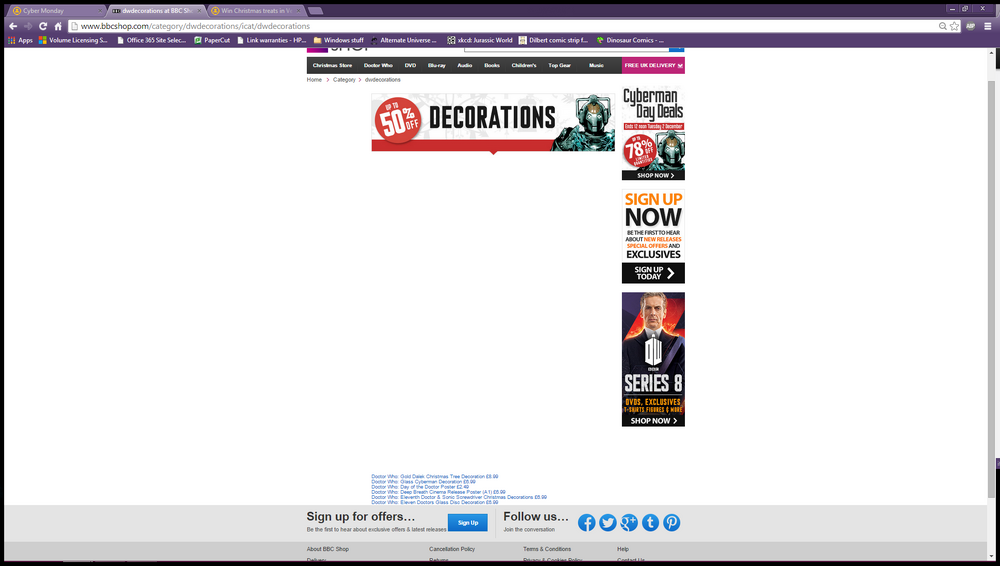Open the Adblock Plus extension icon
The image size is (1000, 566).
pyautogui.click(x=971, y=26)
